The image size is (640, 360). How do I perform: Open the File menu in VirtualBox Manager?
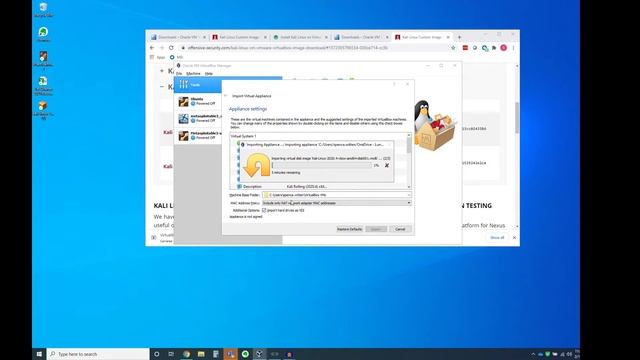(x=179, y=73)
